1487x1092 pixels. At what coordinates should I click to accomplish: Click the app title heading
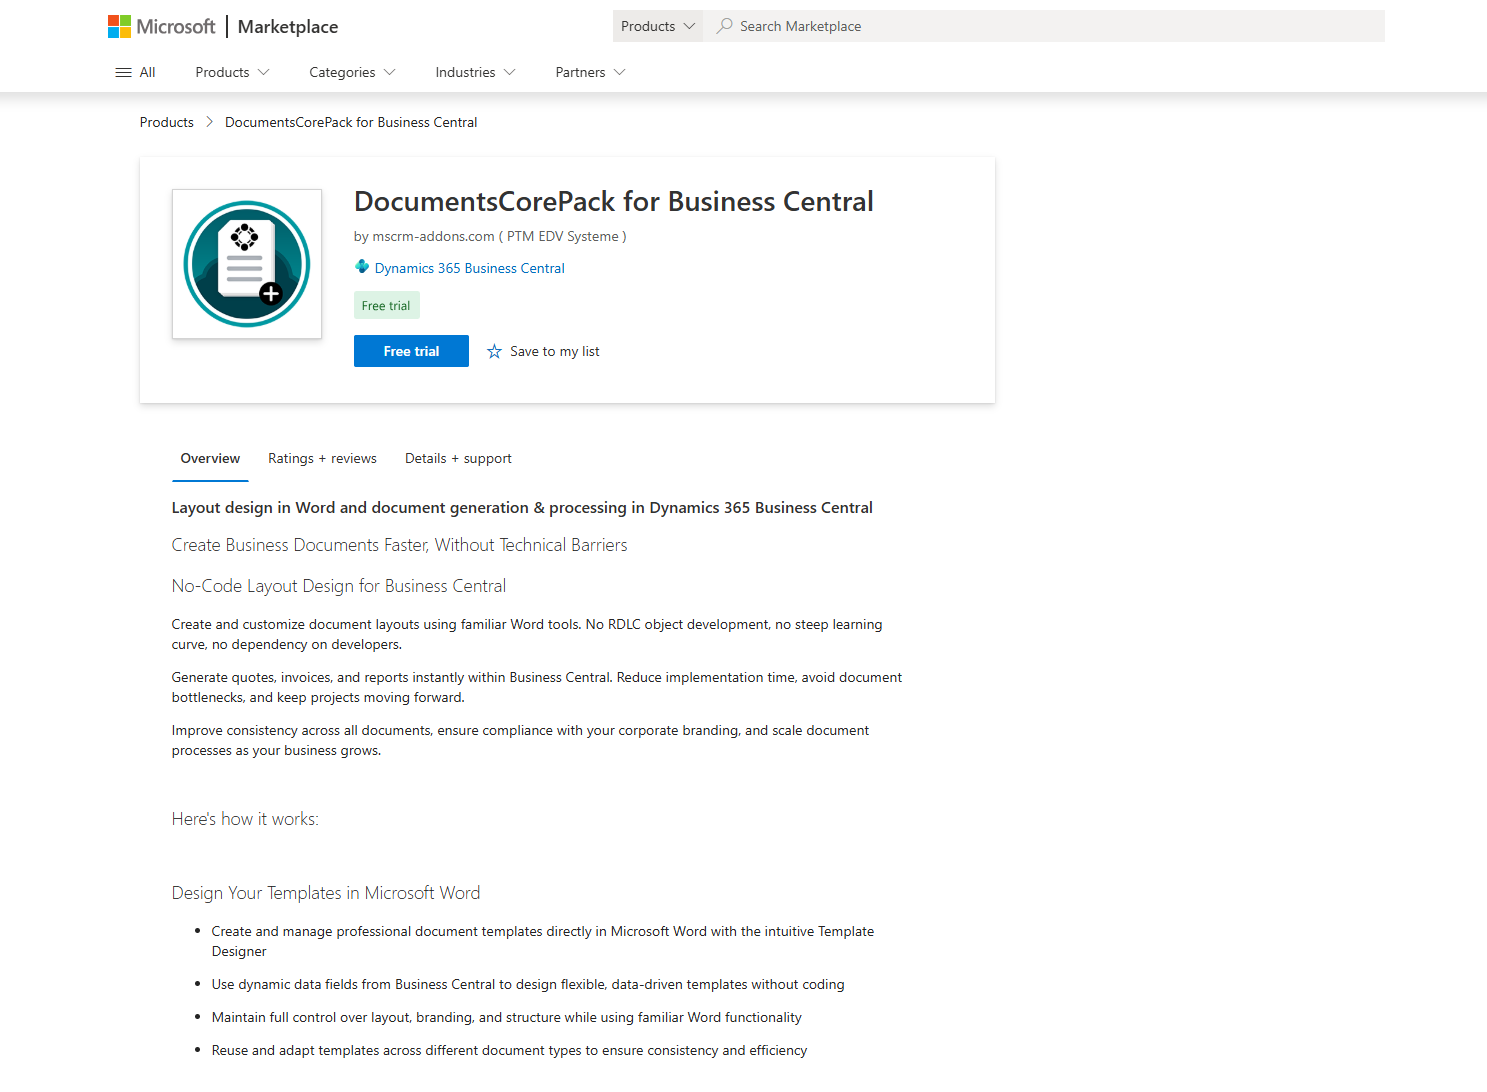click(x=614, y=201)
